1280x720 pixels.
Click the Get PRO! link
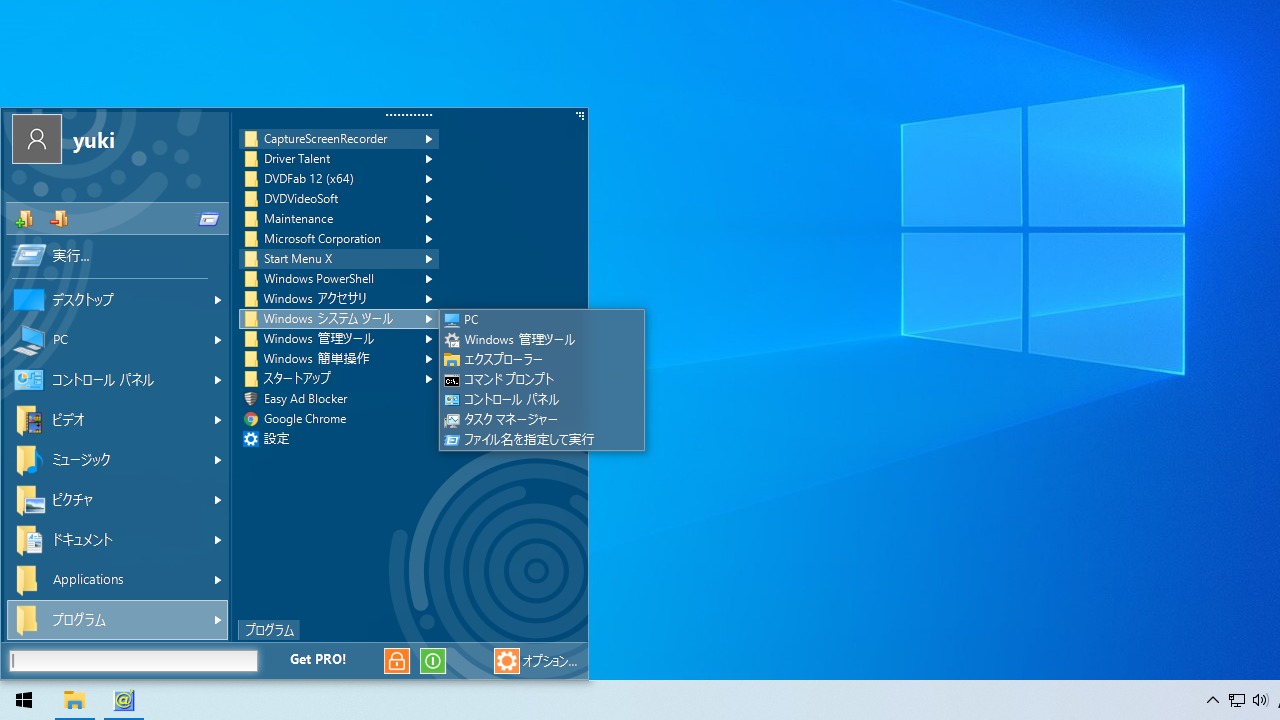[x=318, y=660]
